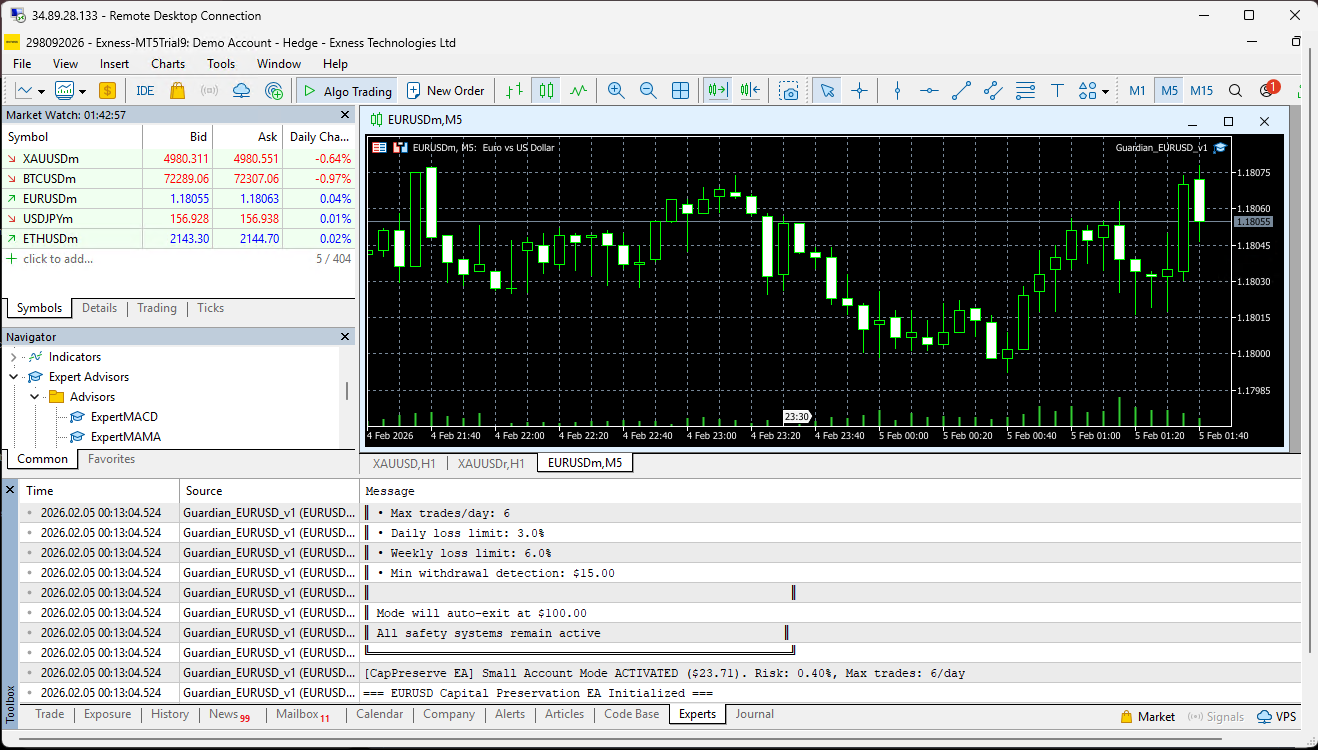
Task: Set timeframe to M15
Action: click(1201, 90)
